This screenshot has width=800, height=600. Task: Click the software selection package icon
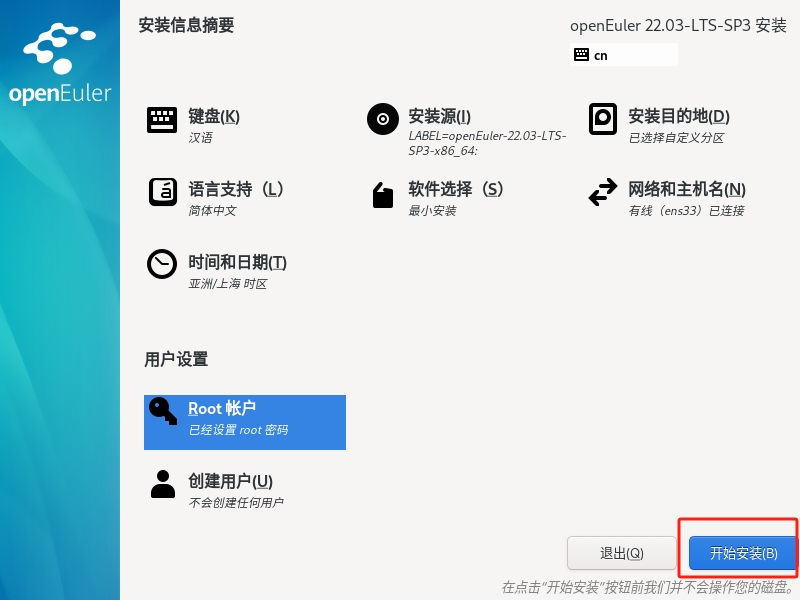point(383,195)
